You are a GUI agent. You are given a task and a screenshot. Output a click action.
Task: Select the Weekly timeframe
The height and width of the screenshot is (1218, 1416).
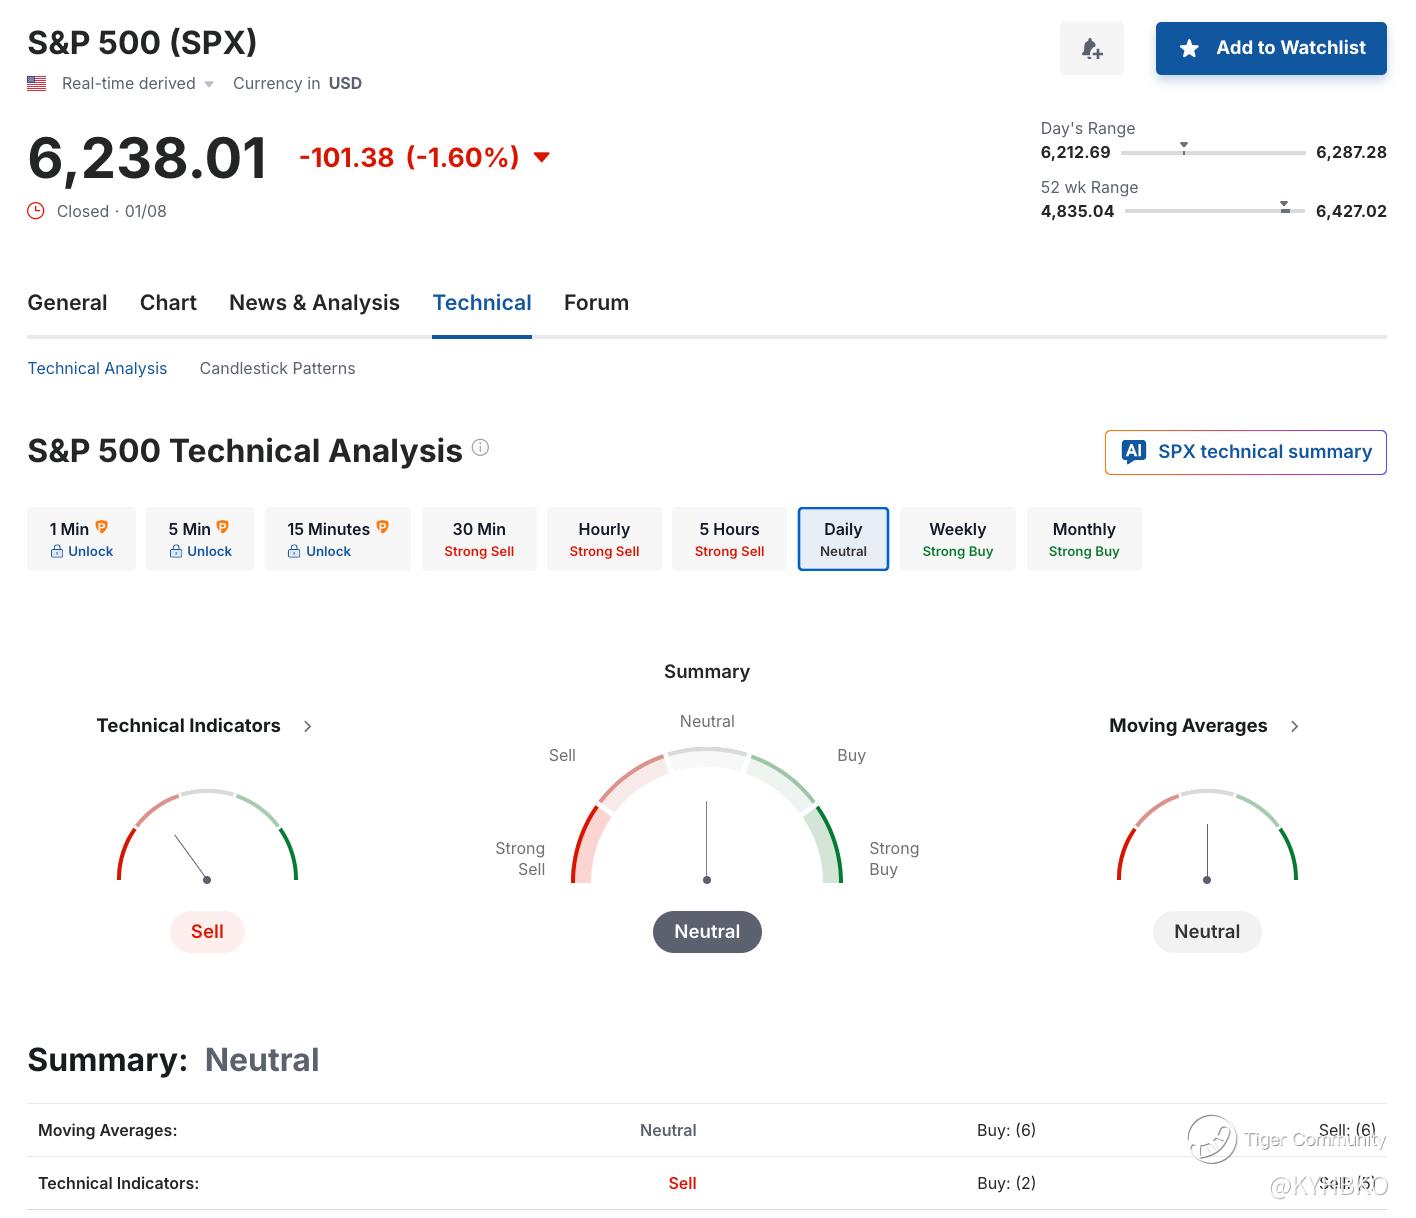click(957, 539)
